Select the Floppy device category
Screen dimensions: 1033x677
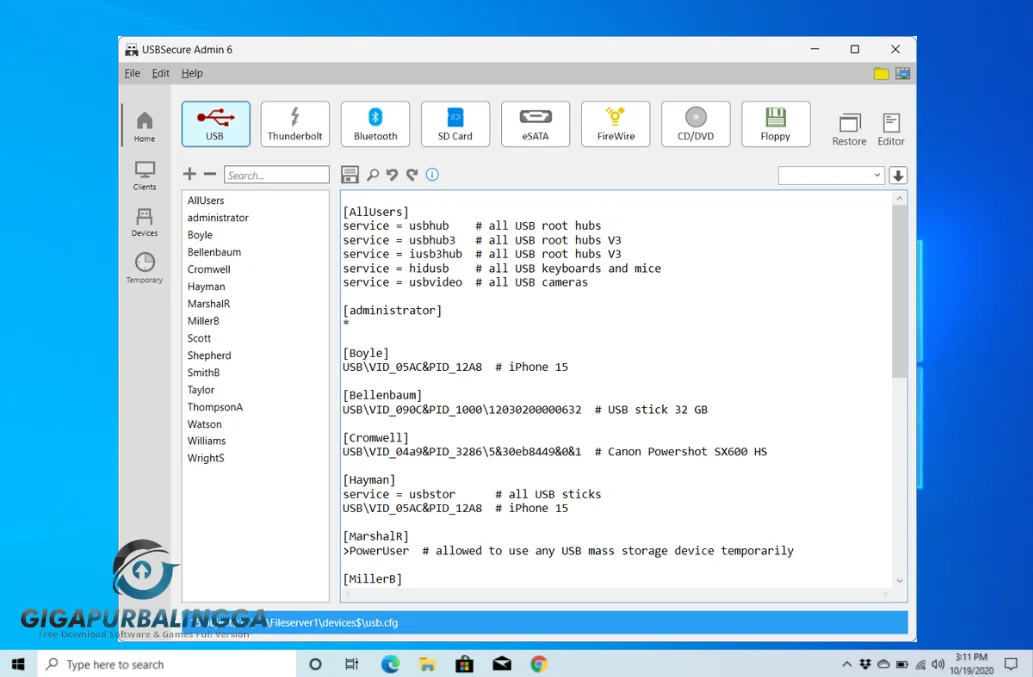pos(775,123)
